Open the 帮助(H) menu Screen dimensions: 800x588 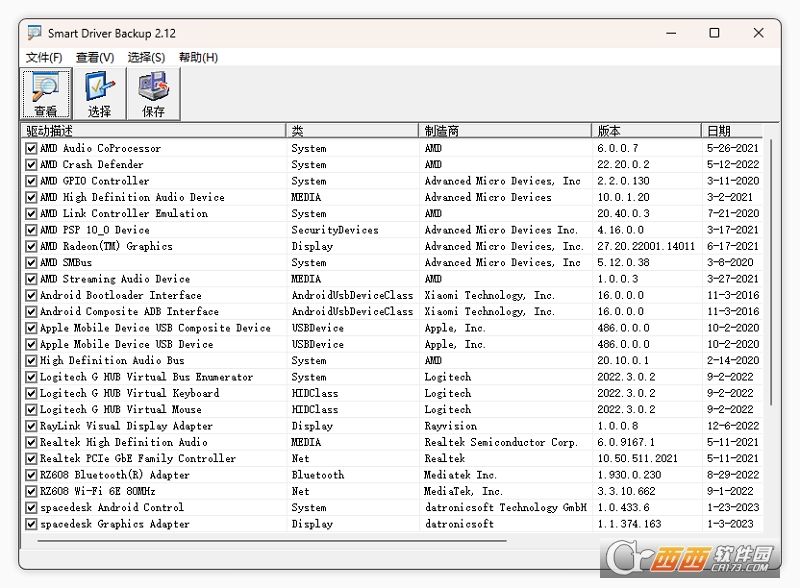pyautogui.click(x=198, y=57)
